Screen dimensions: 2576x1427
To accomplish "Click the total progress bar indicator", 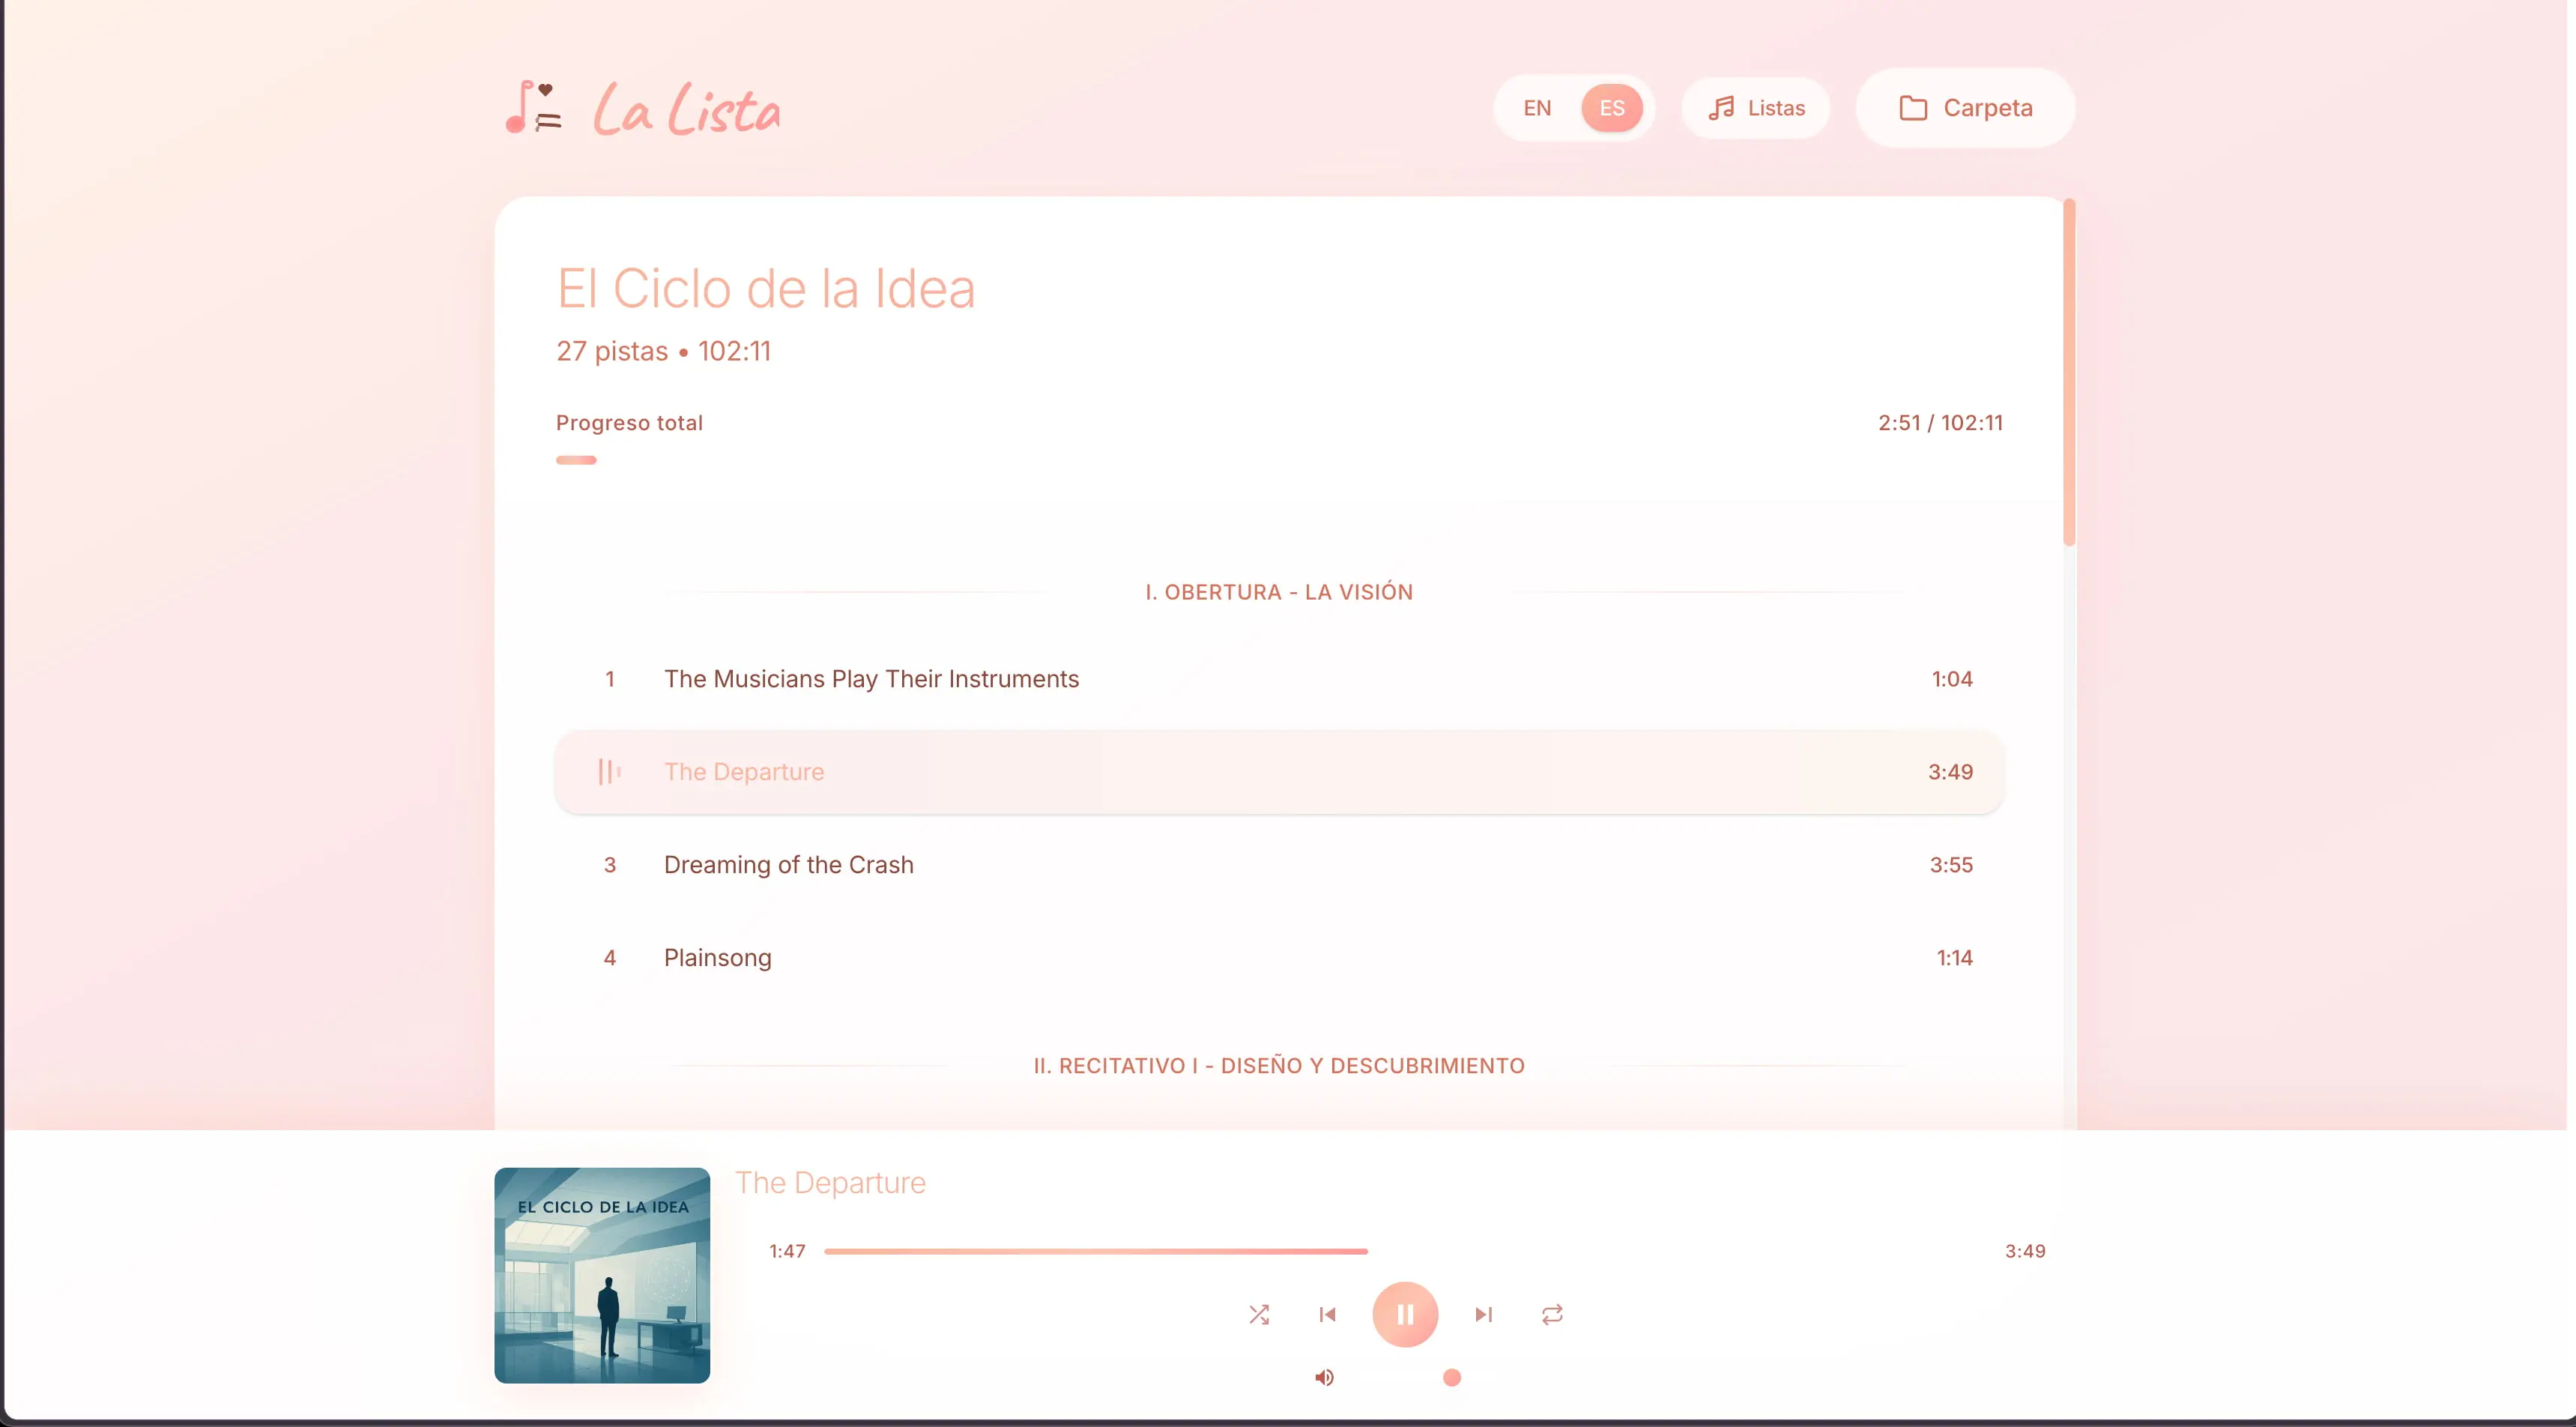I will click(x=576, y=460).
